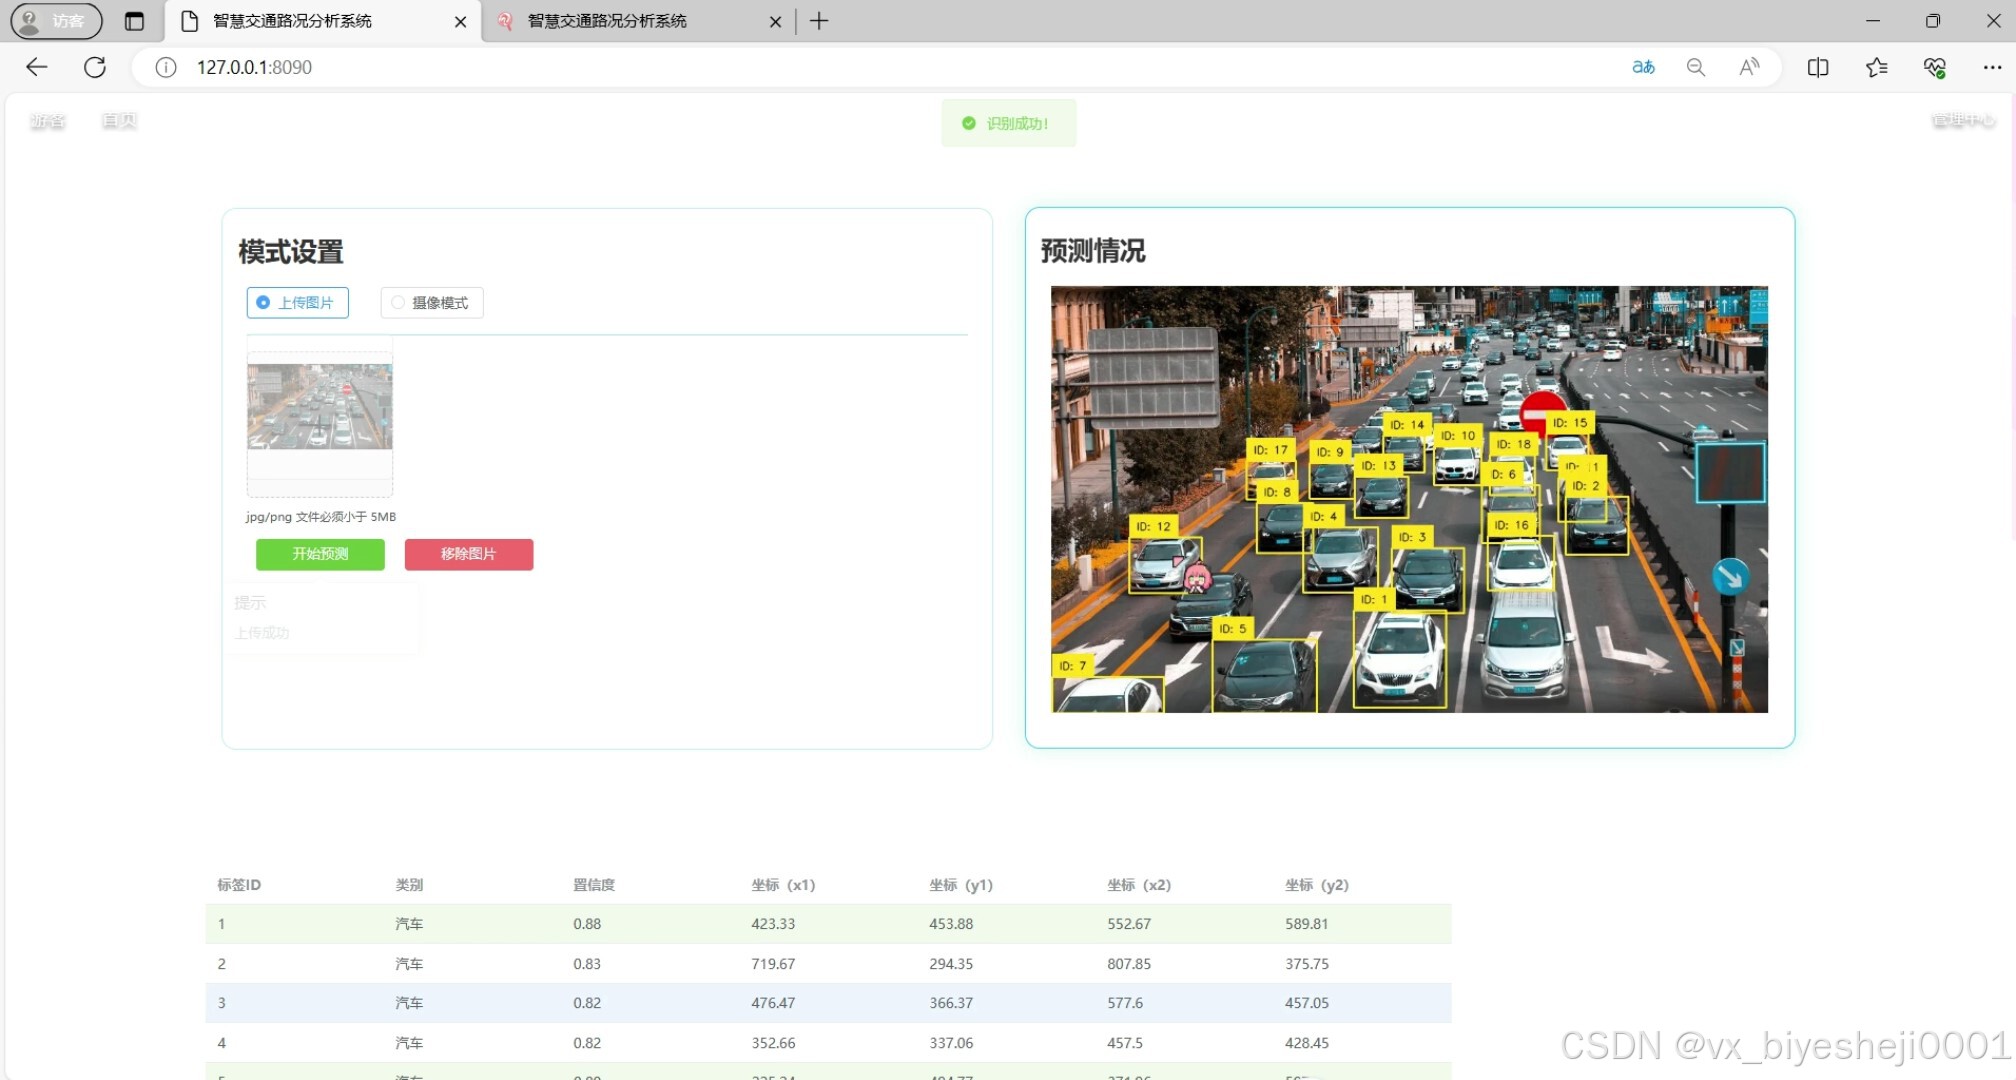Click the red 移除图片 button

point(468,554)
